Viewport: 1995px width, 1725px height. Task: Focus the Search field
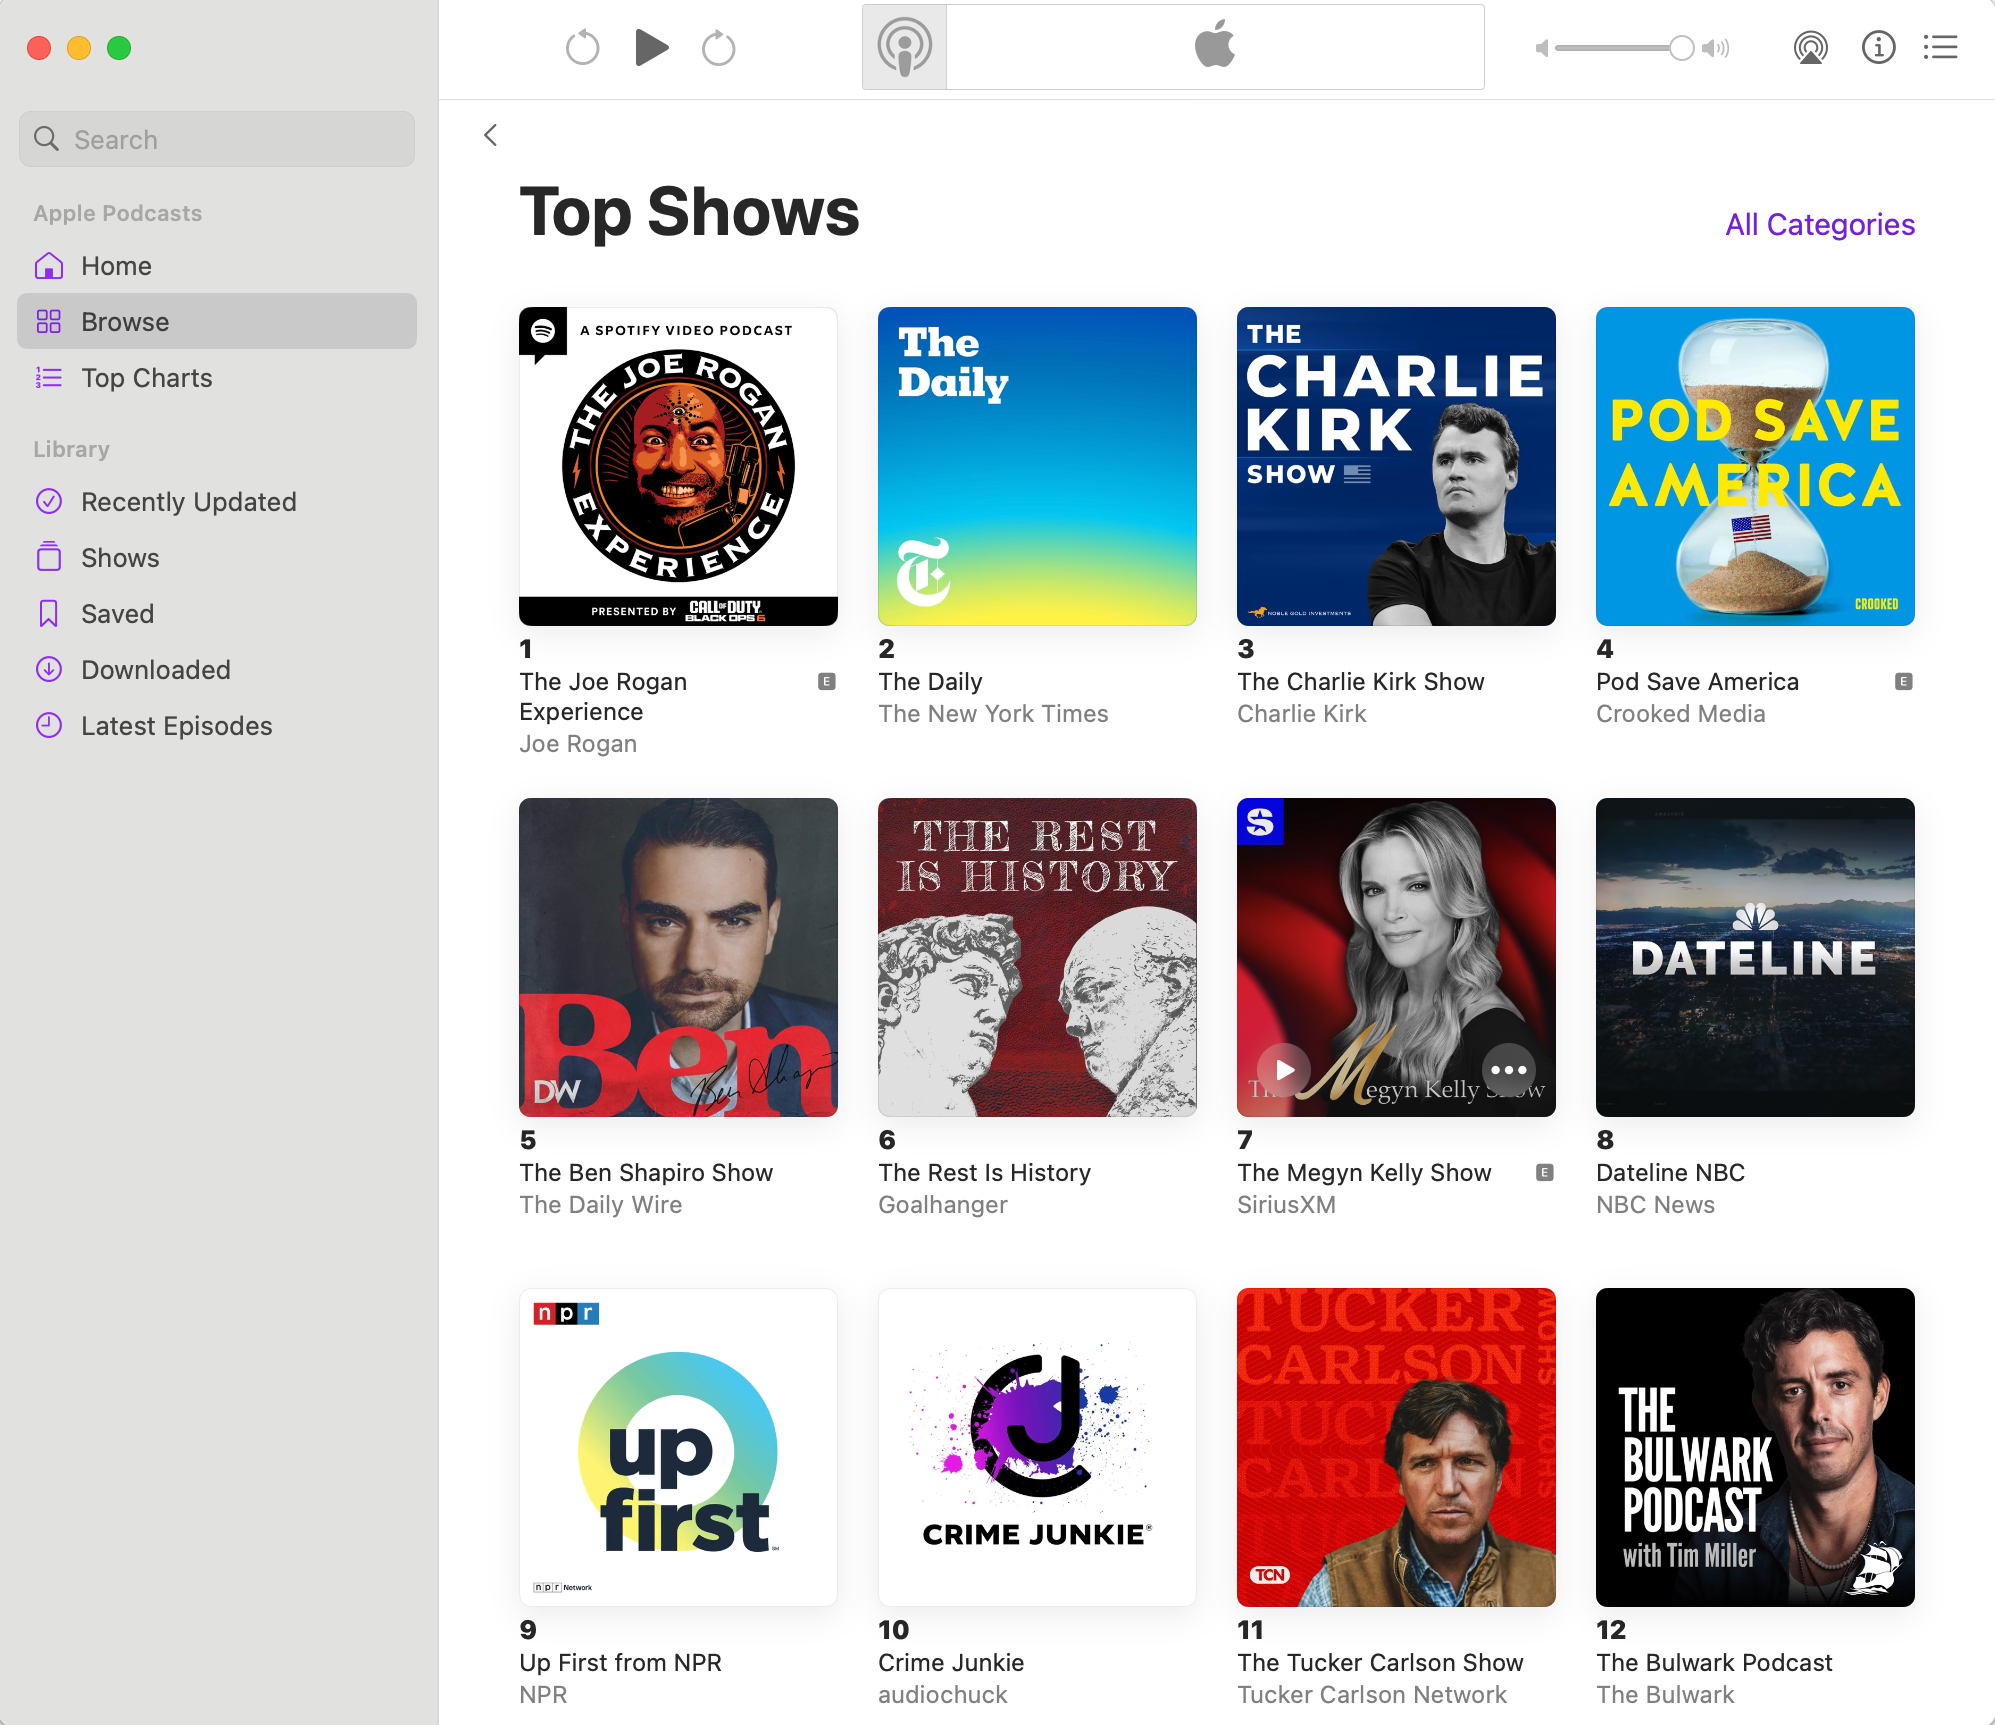[x=217, y=139]
